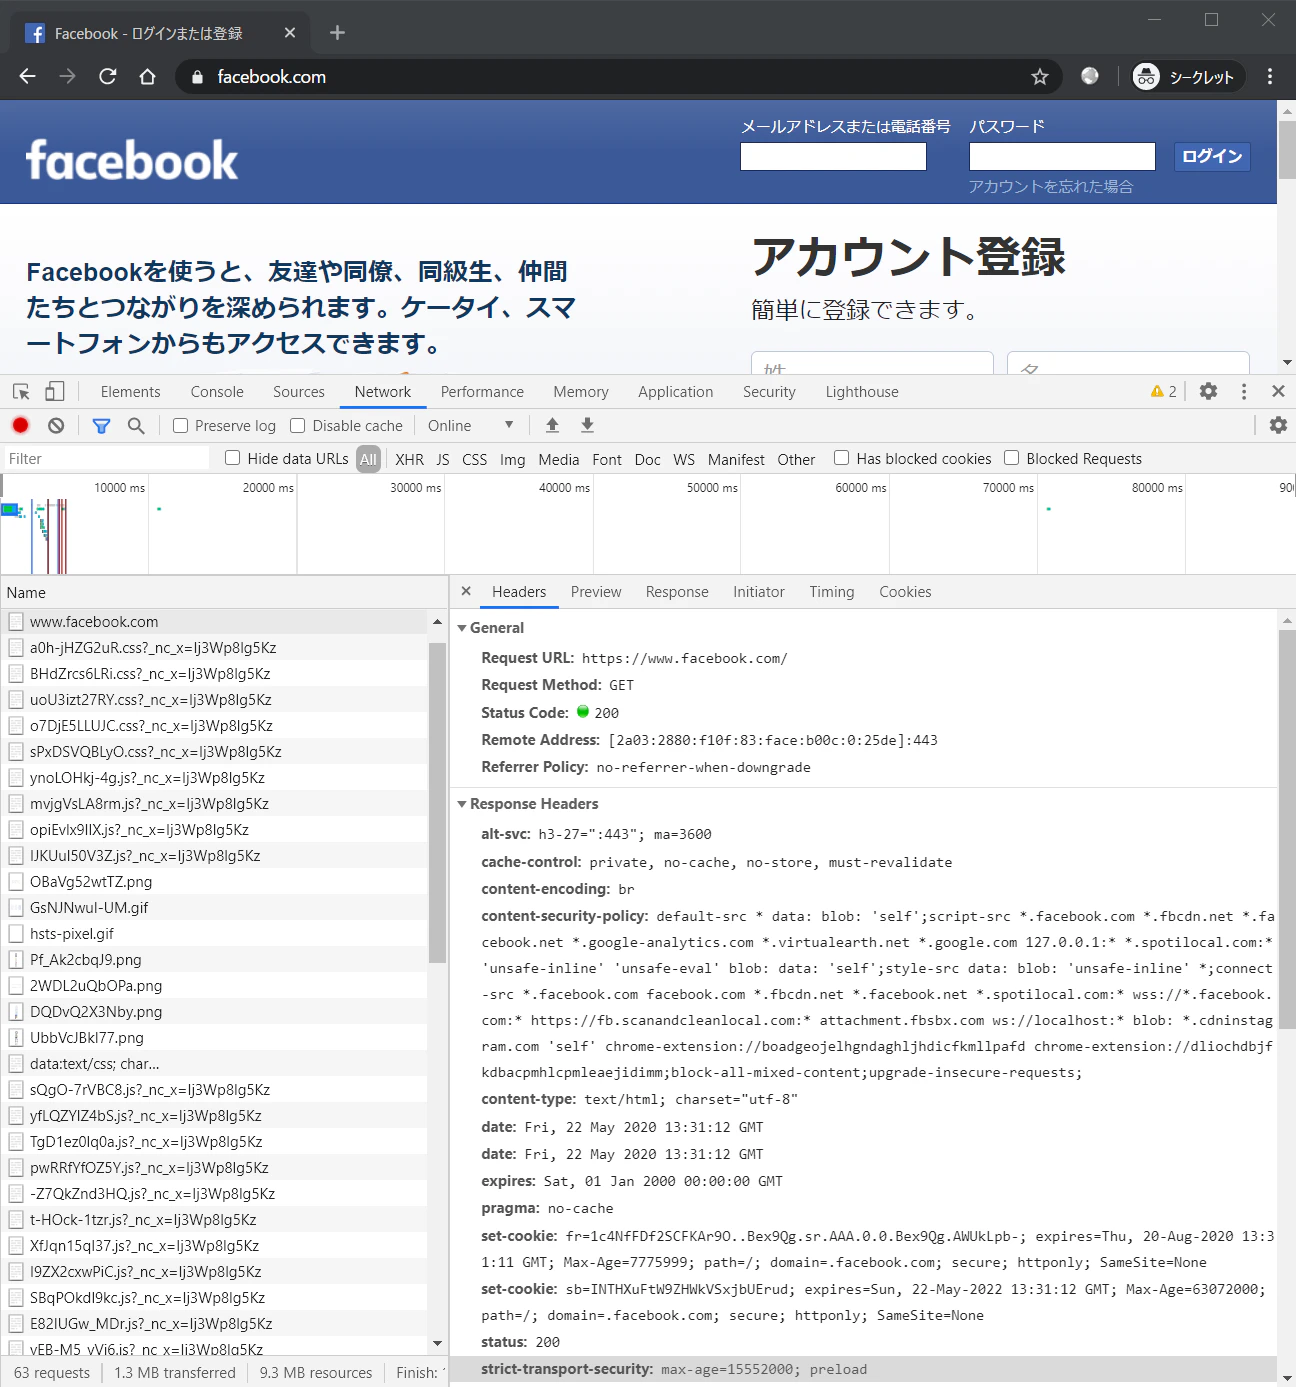
Task: Go to the browser home page
Action: (x=148, y=77)
